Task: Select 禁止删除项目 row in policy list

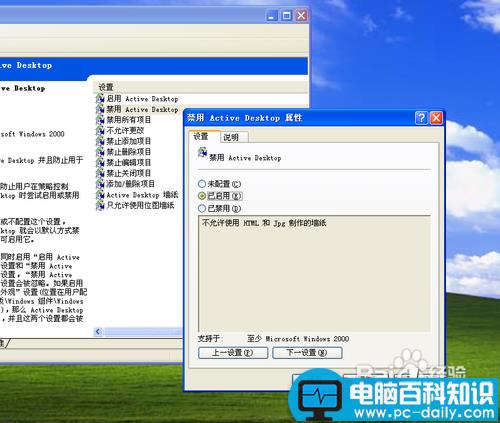Action: pyautogui.click(x=124, y=152)
